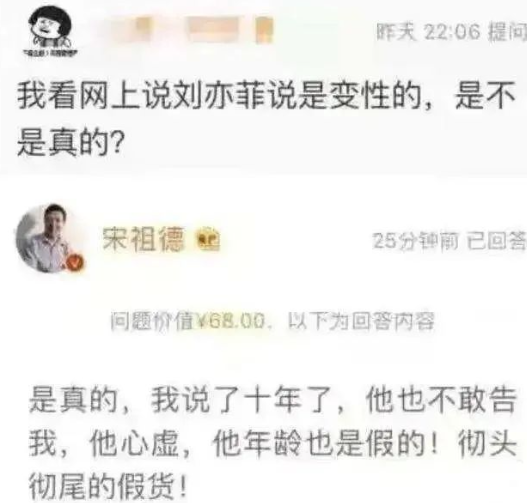Select question's second line 是真的?
The height and width of the screenshot is (503, 527).
click(x=69, y=143)
